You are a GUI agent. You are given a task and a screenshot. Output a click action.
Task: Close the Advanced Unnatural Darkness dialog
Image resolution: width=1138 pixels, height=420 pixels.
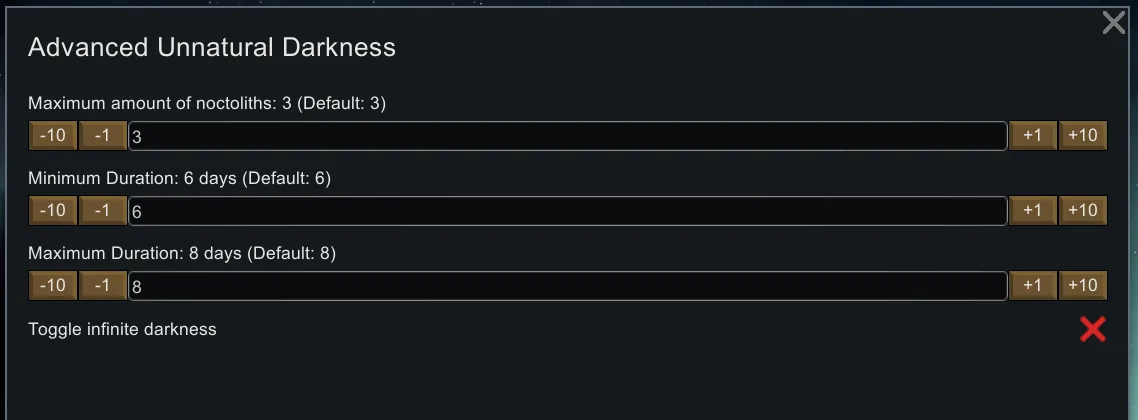click(x=1113, y=23)
